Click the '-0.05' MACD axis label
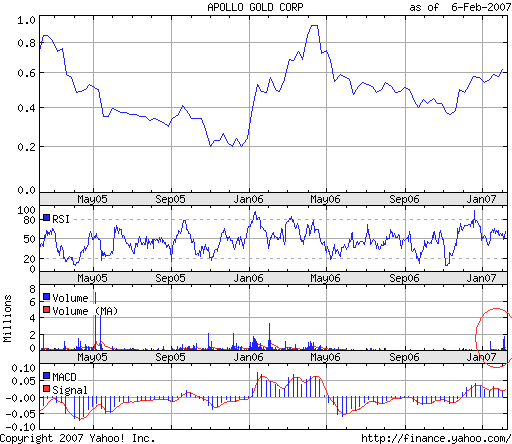512x444 pixels. 21,414
